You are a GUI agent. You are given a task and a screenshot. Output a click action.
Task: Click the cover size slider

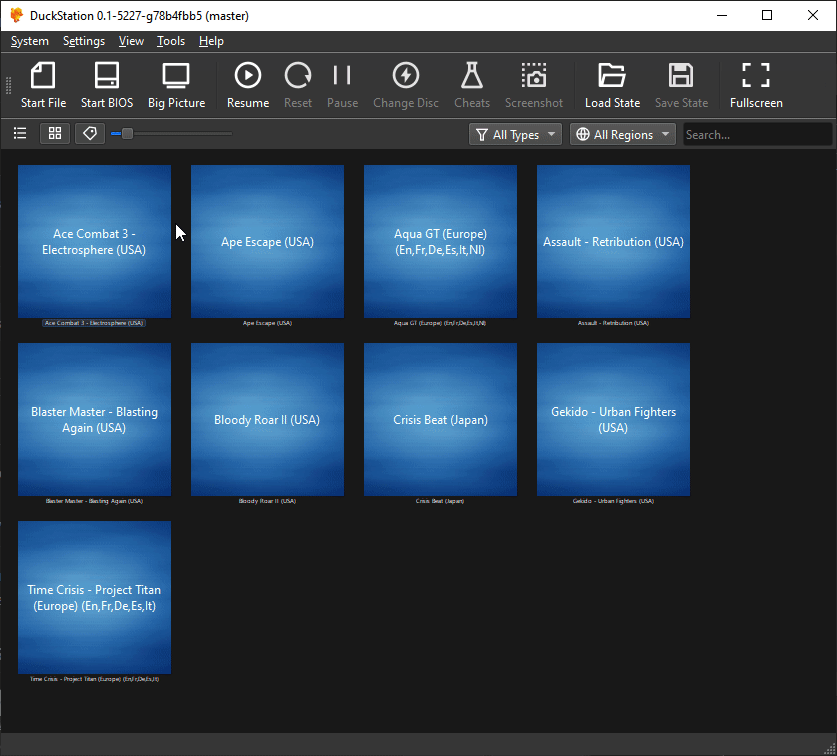click(171, 133)
